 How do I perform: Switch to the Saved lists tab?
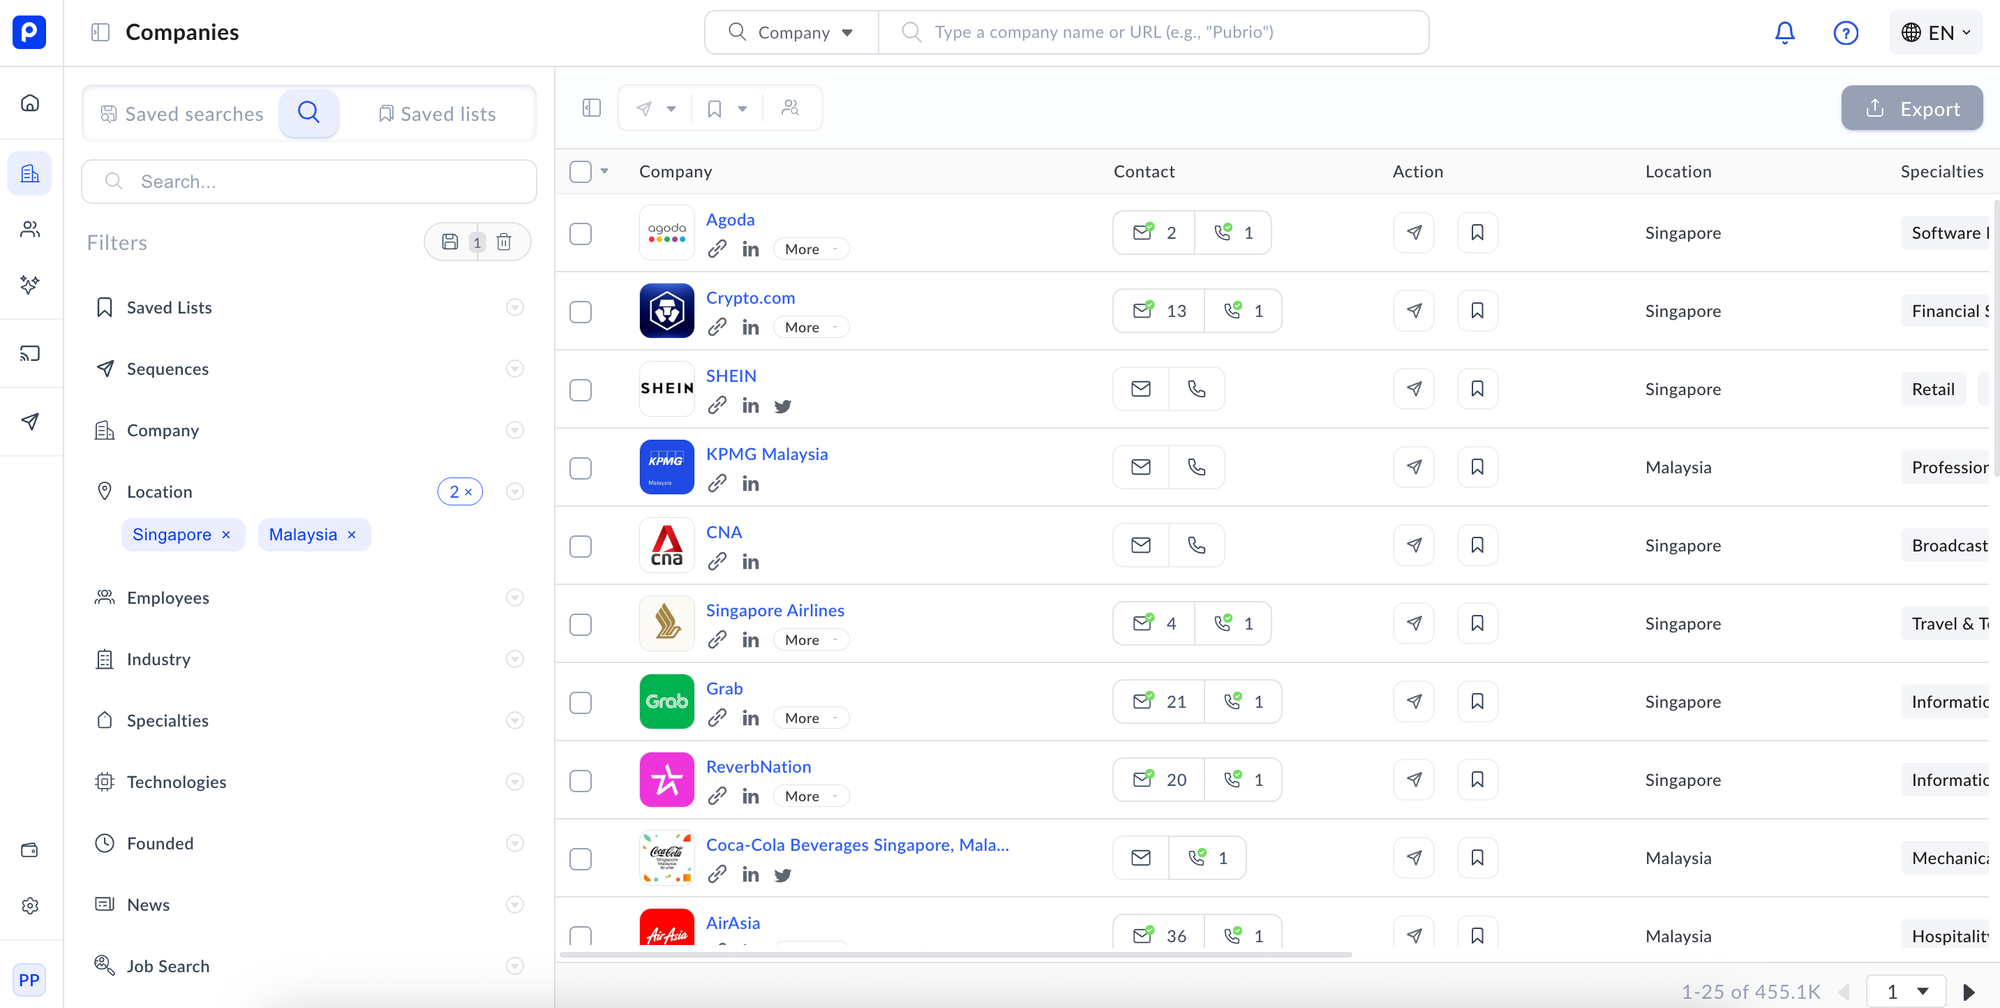tap(437, 114)
